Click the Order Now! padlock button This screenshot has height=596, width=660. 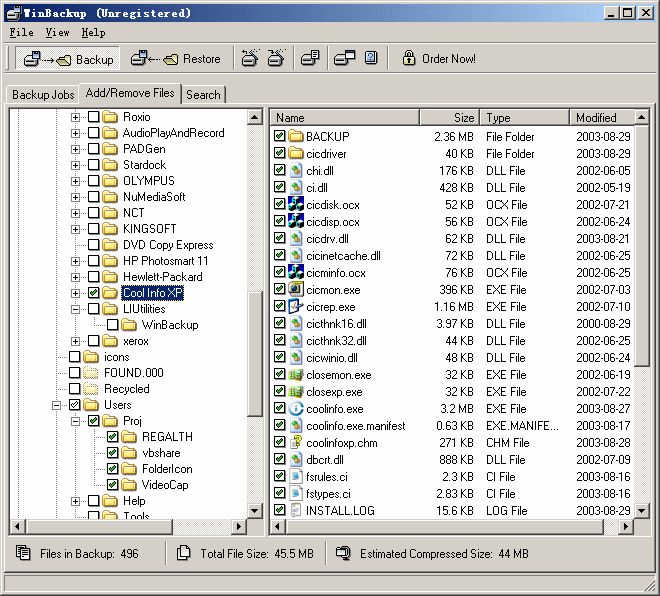[x=439, y=59]
